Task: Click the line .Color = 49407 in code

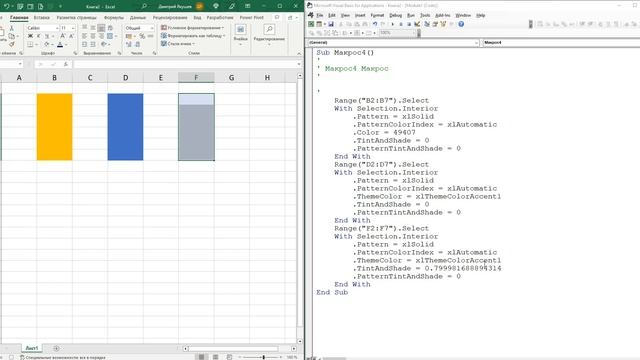Action: 384,132
